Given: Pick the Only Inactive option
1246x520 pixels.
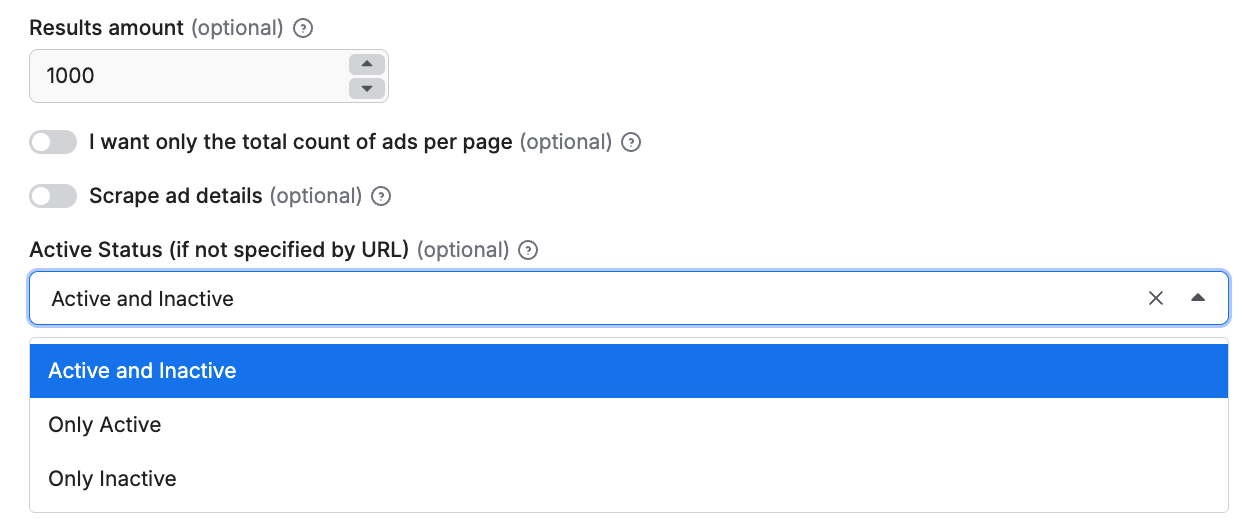Looking at the screenshot, I should [x=112, y=479].
